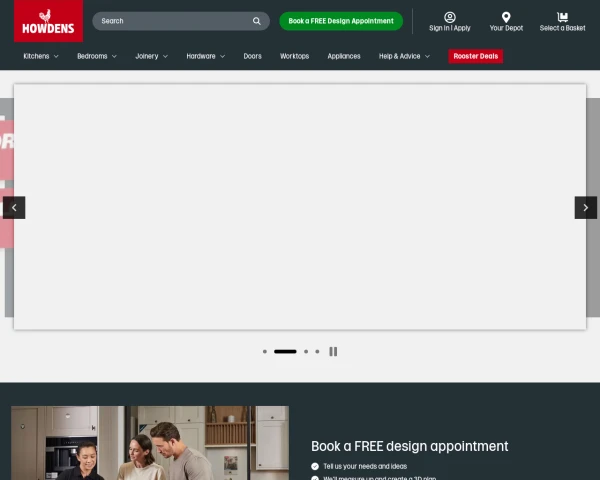Advance to next carousel slide arrow
This screenshot has height=480, width=600.
pyautogui.click(x=585, y=207)
